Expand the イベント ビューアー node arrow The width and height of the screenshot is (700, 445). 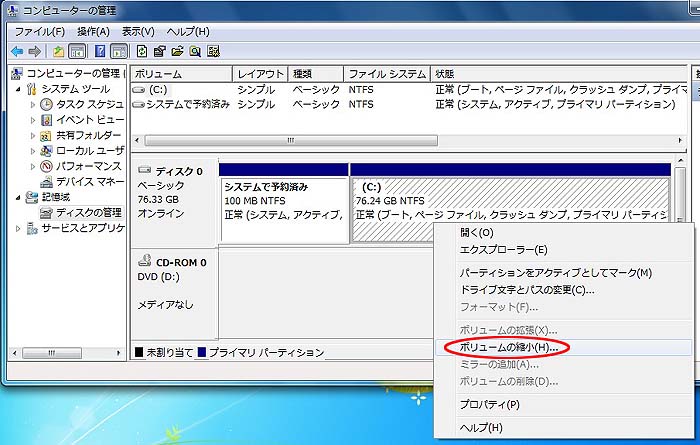coord(33,120)
